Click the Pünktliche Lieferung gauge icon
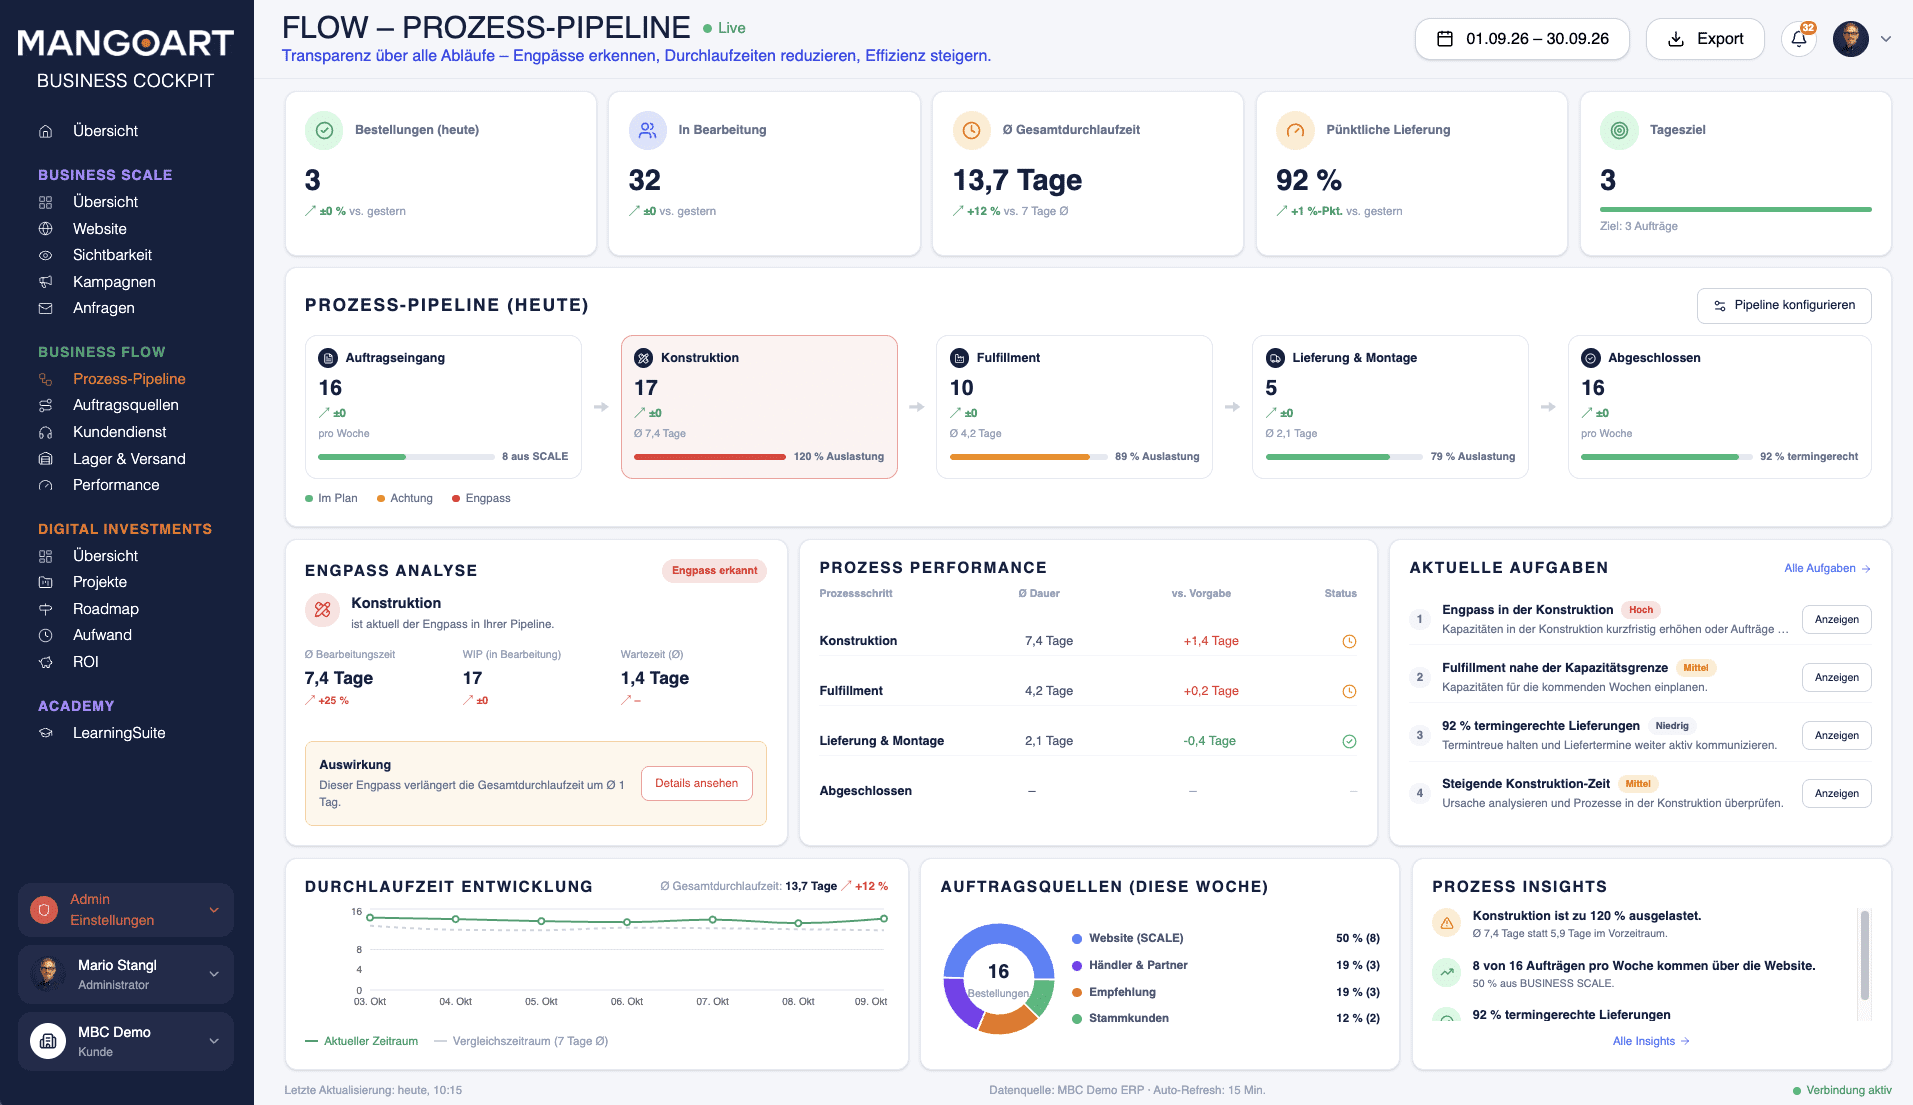The width and height of the screenshot is (1913, 1105). (x=1295, y=130)
